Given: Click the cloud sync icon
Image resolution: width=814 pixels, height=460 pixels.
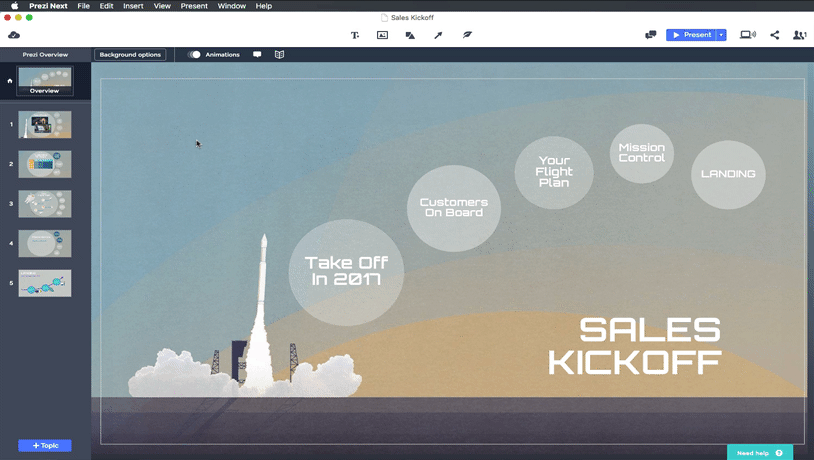Looking at the screenshot, I should pos(14,35).
